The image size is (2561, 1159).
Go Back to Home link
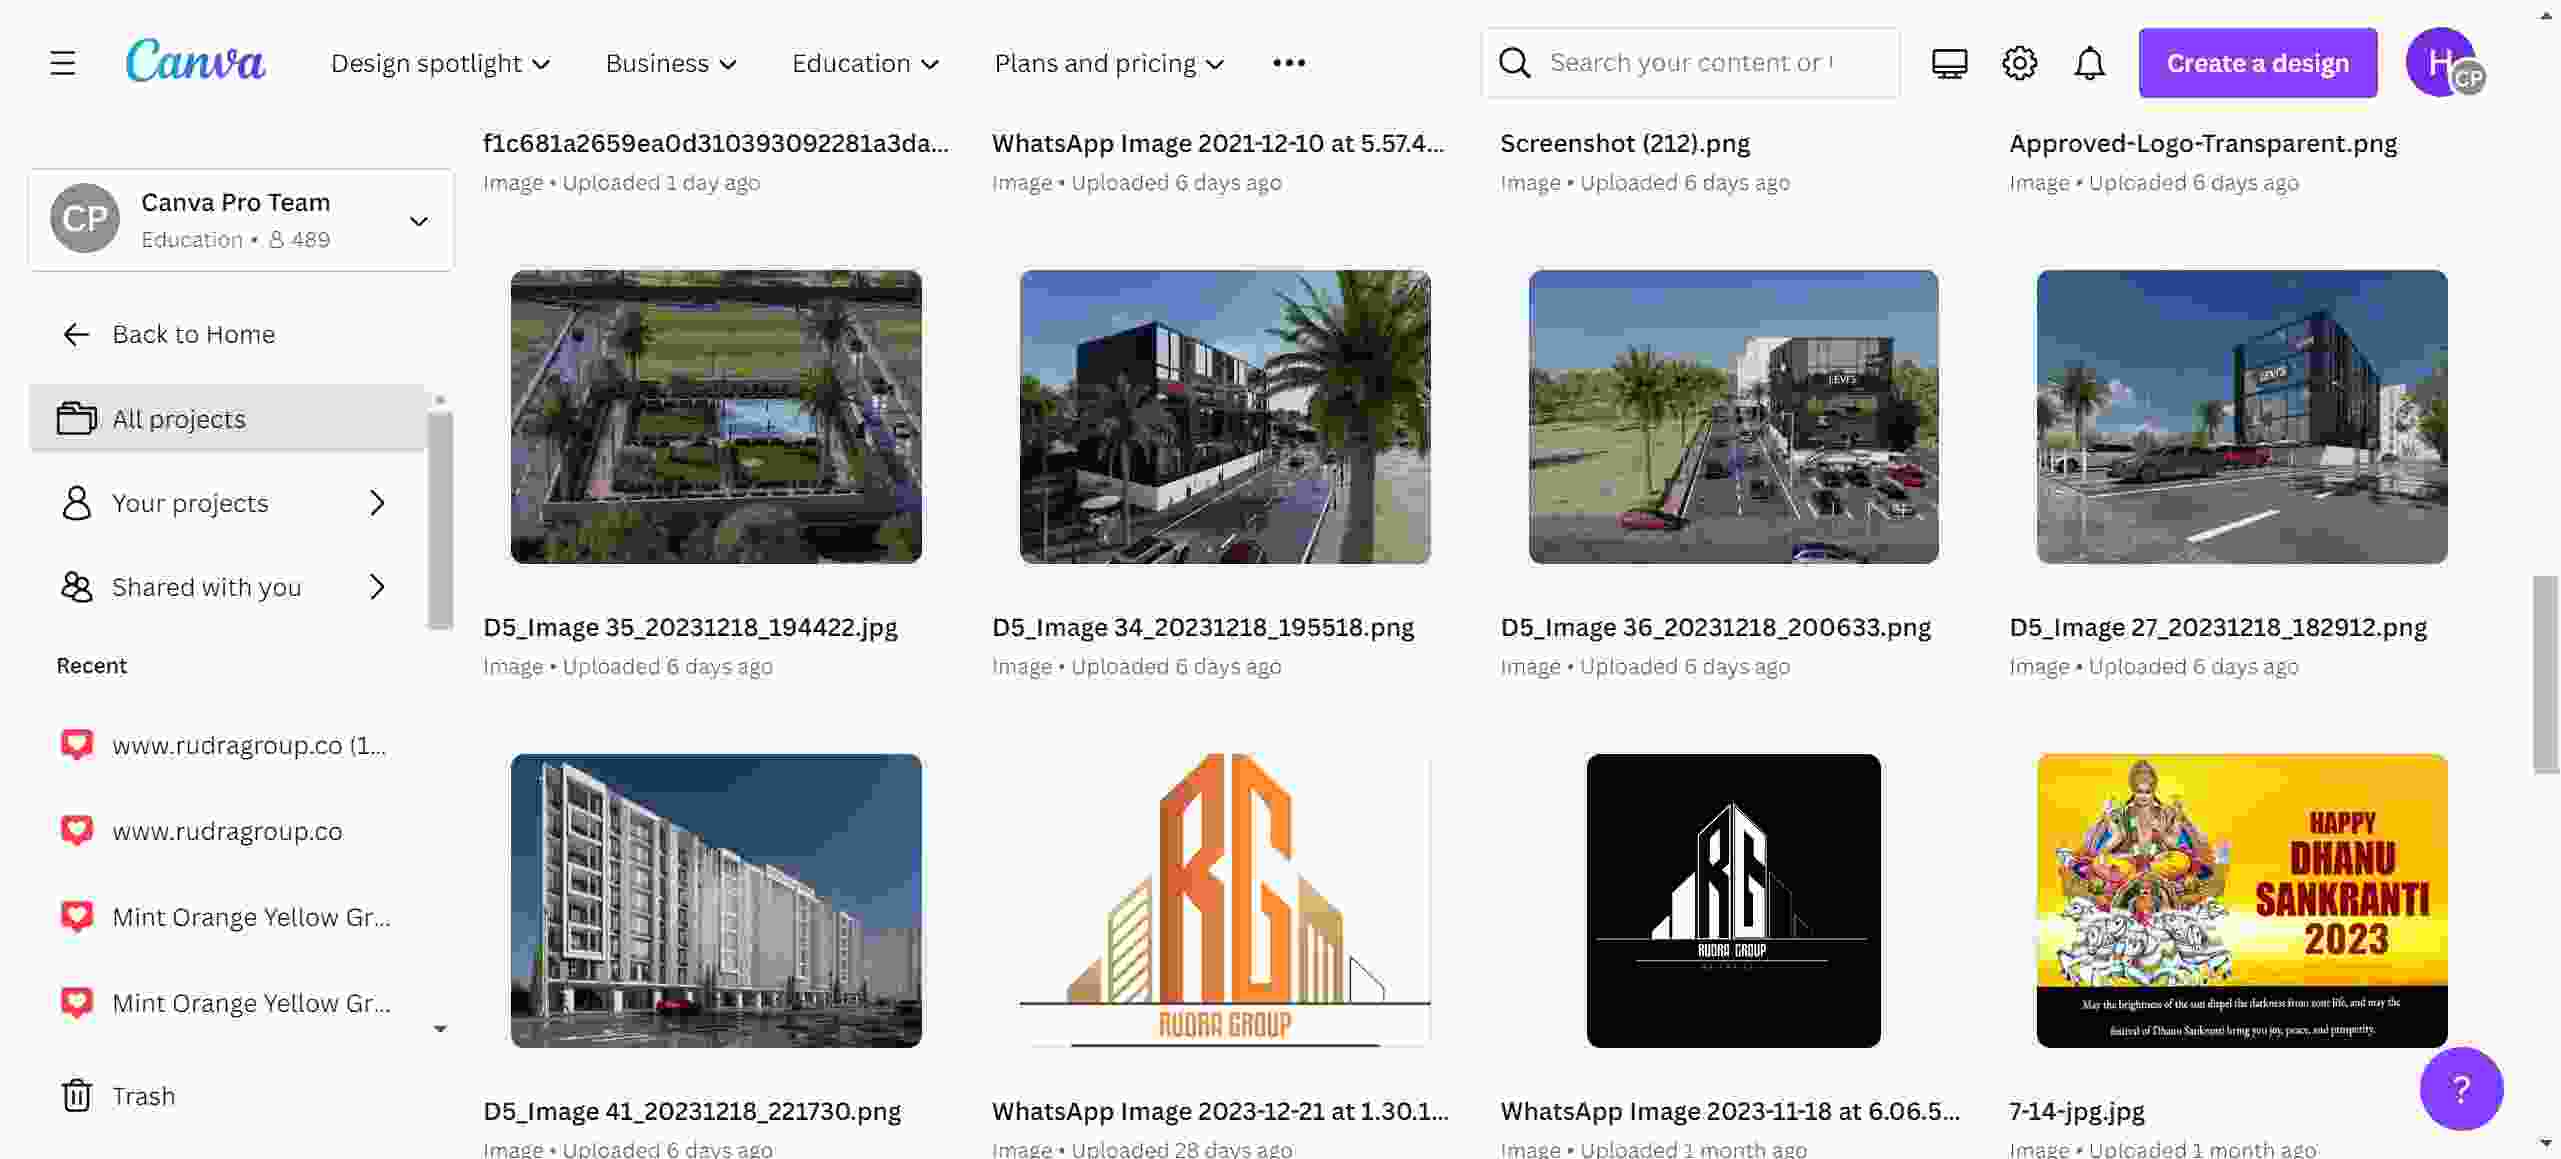tap(192, 334)
